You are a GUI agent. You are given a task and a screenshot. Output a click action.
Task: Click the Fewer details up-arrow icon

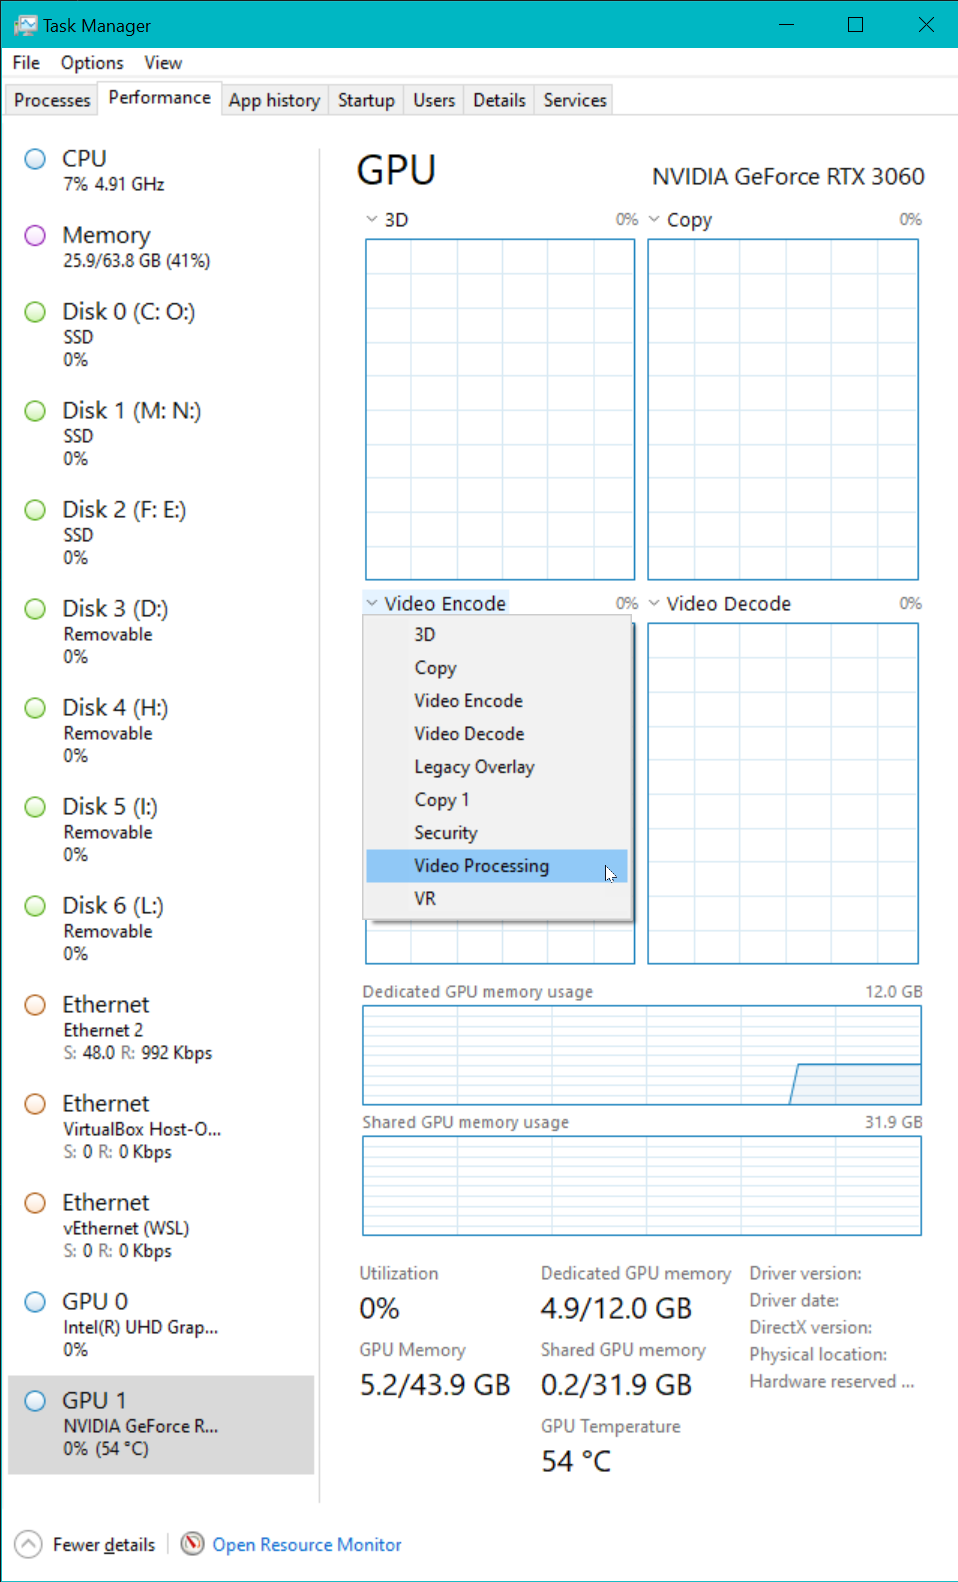tap(29, 1544)
